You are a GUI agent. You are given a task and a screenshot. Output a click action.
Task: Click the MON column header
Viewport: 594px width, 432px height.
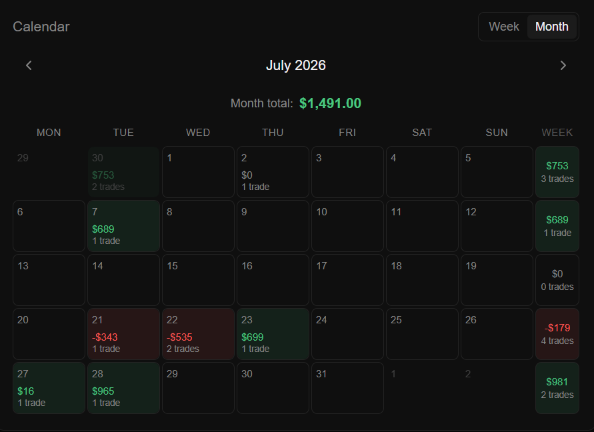[49, 132]
